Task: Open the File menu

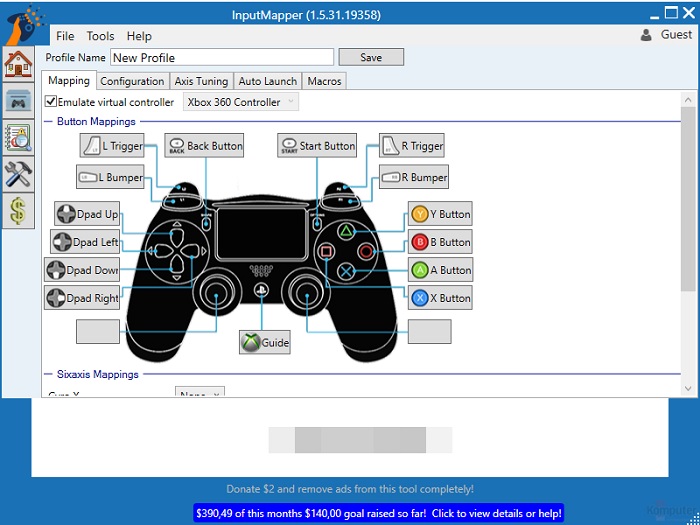Action: coord(65,36)
